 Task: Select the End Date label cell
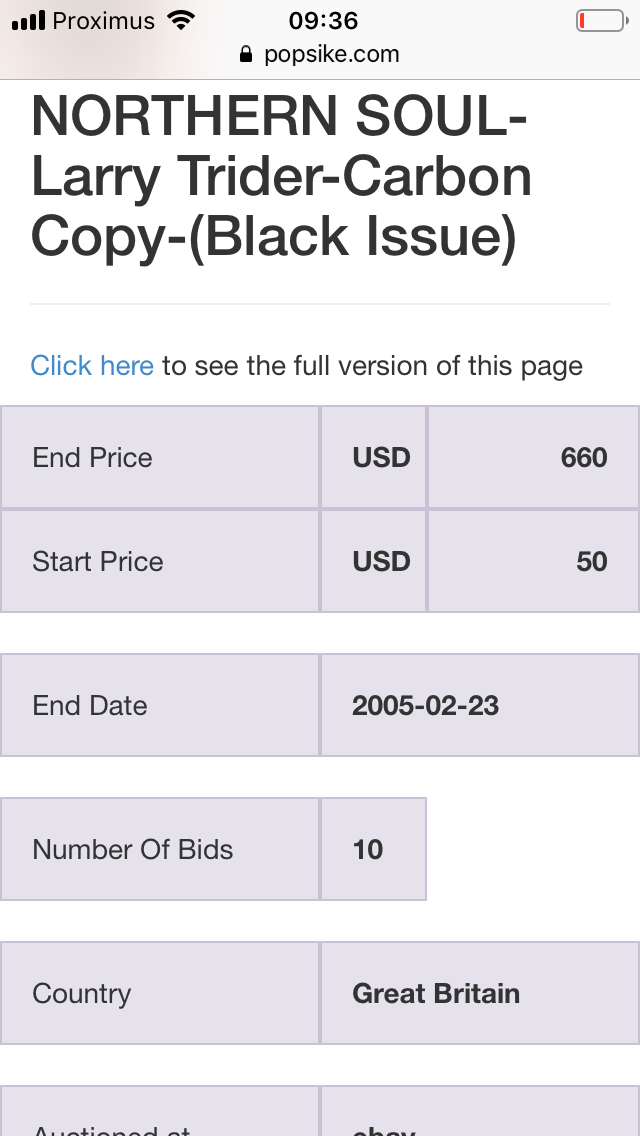point(160,705)
